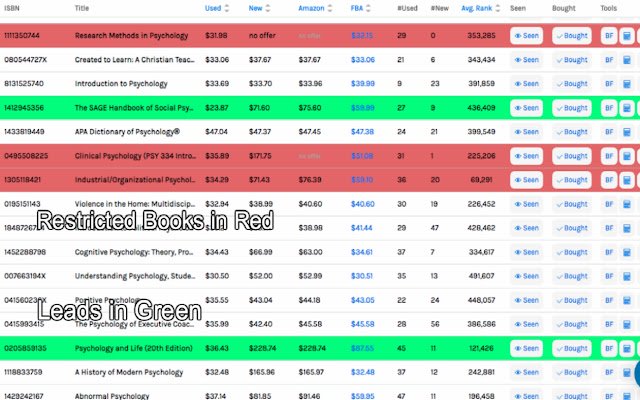Image resolution: width=640 pixels, height=400 pixels.
Task: Toggle Bought for Psychology of Executive Coaching row
Action: pyautogui.click(x=572, y=324)
